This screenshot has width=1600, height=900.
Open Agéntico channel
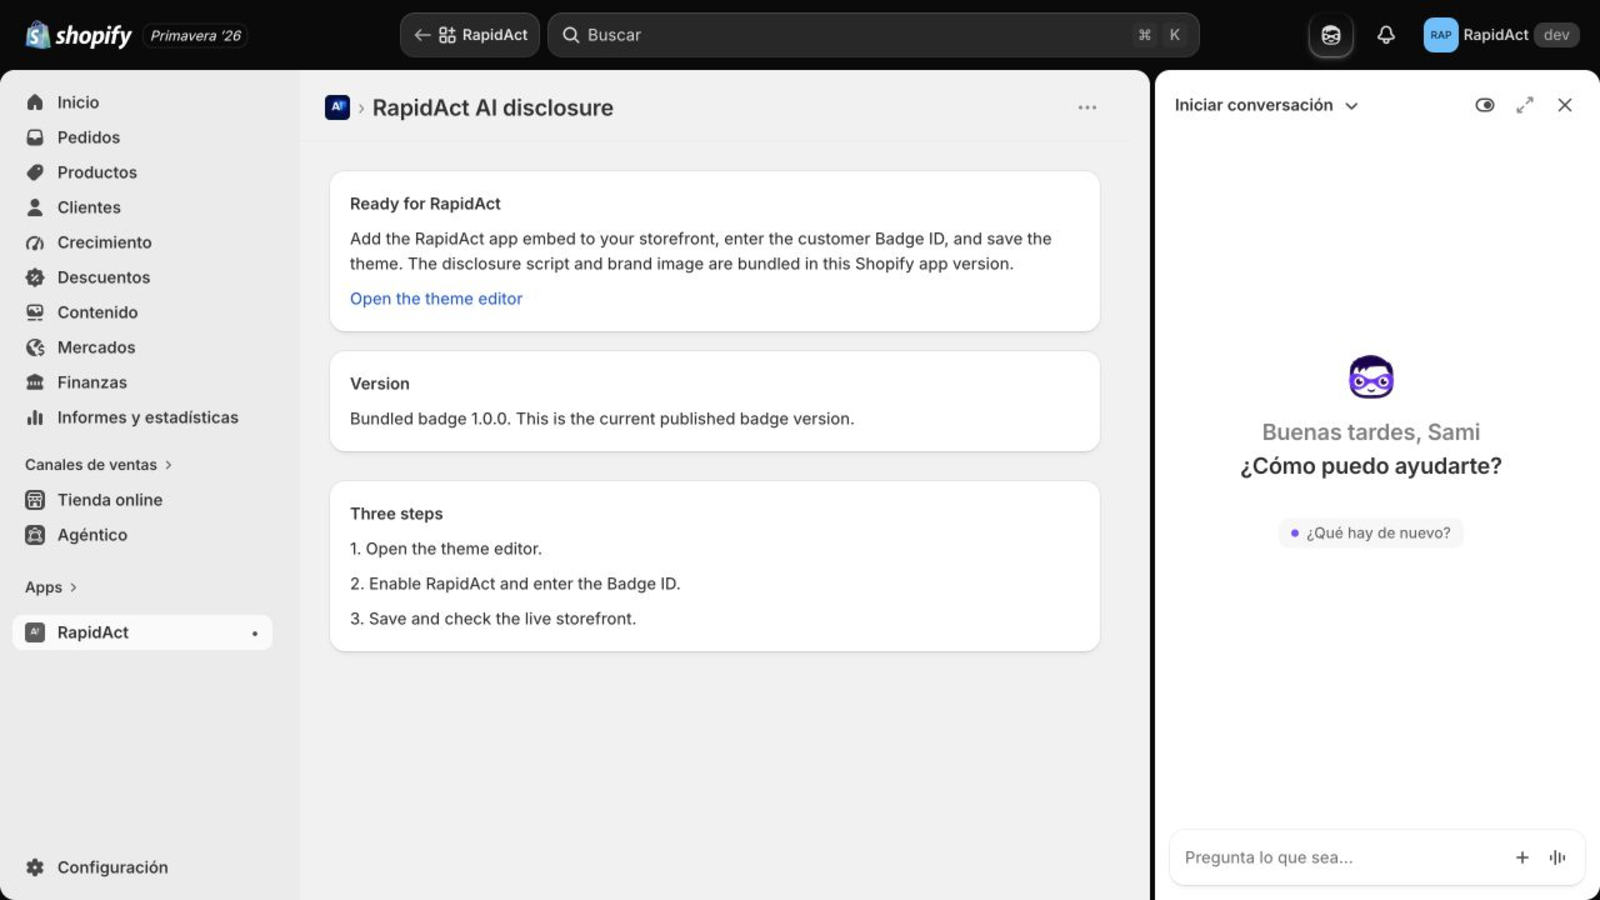coord(142,535)
